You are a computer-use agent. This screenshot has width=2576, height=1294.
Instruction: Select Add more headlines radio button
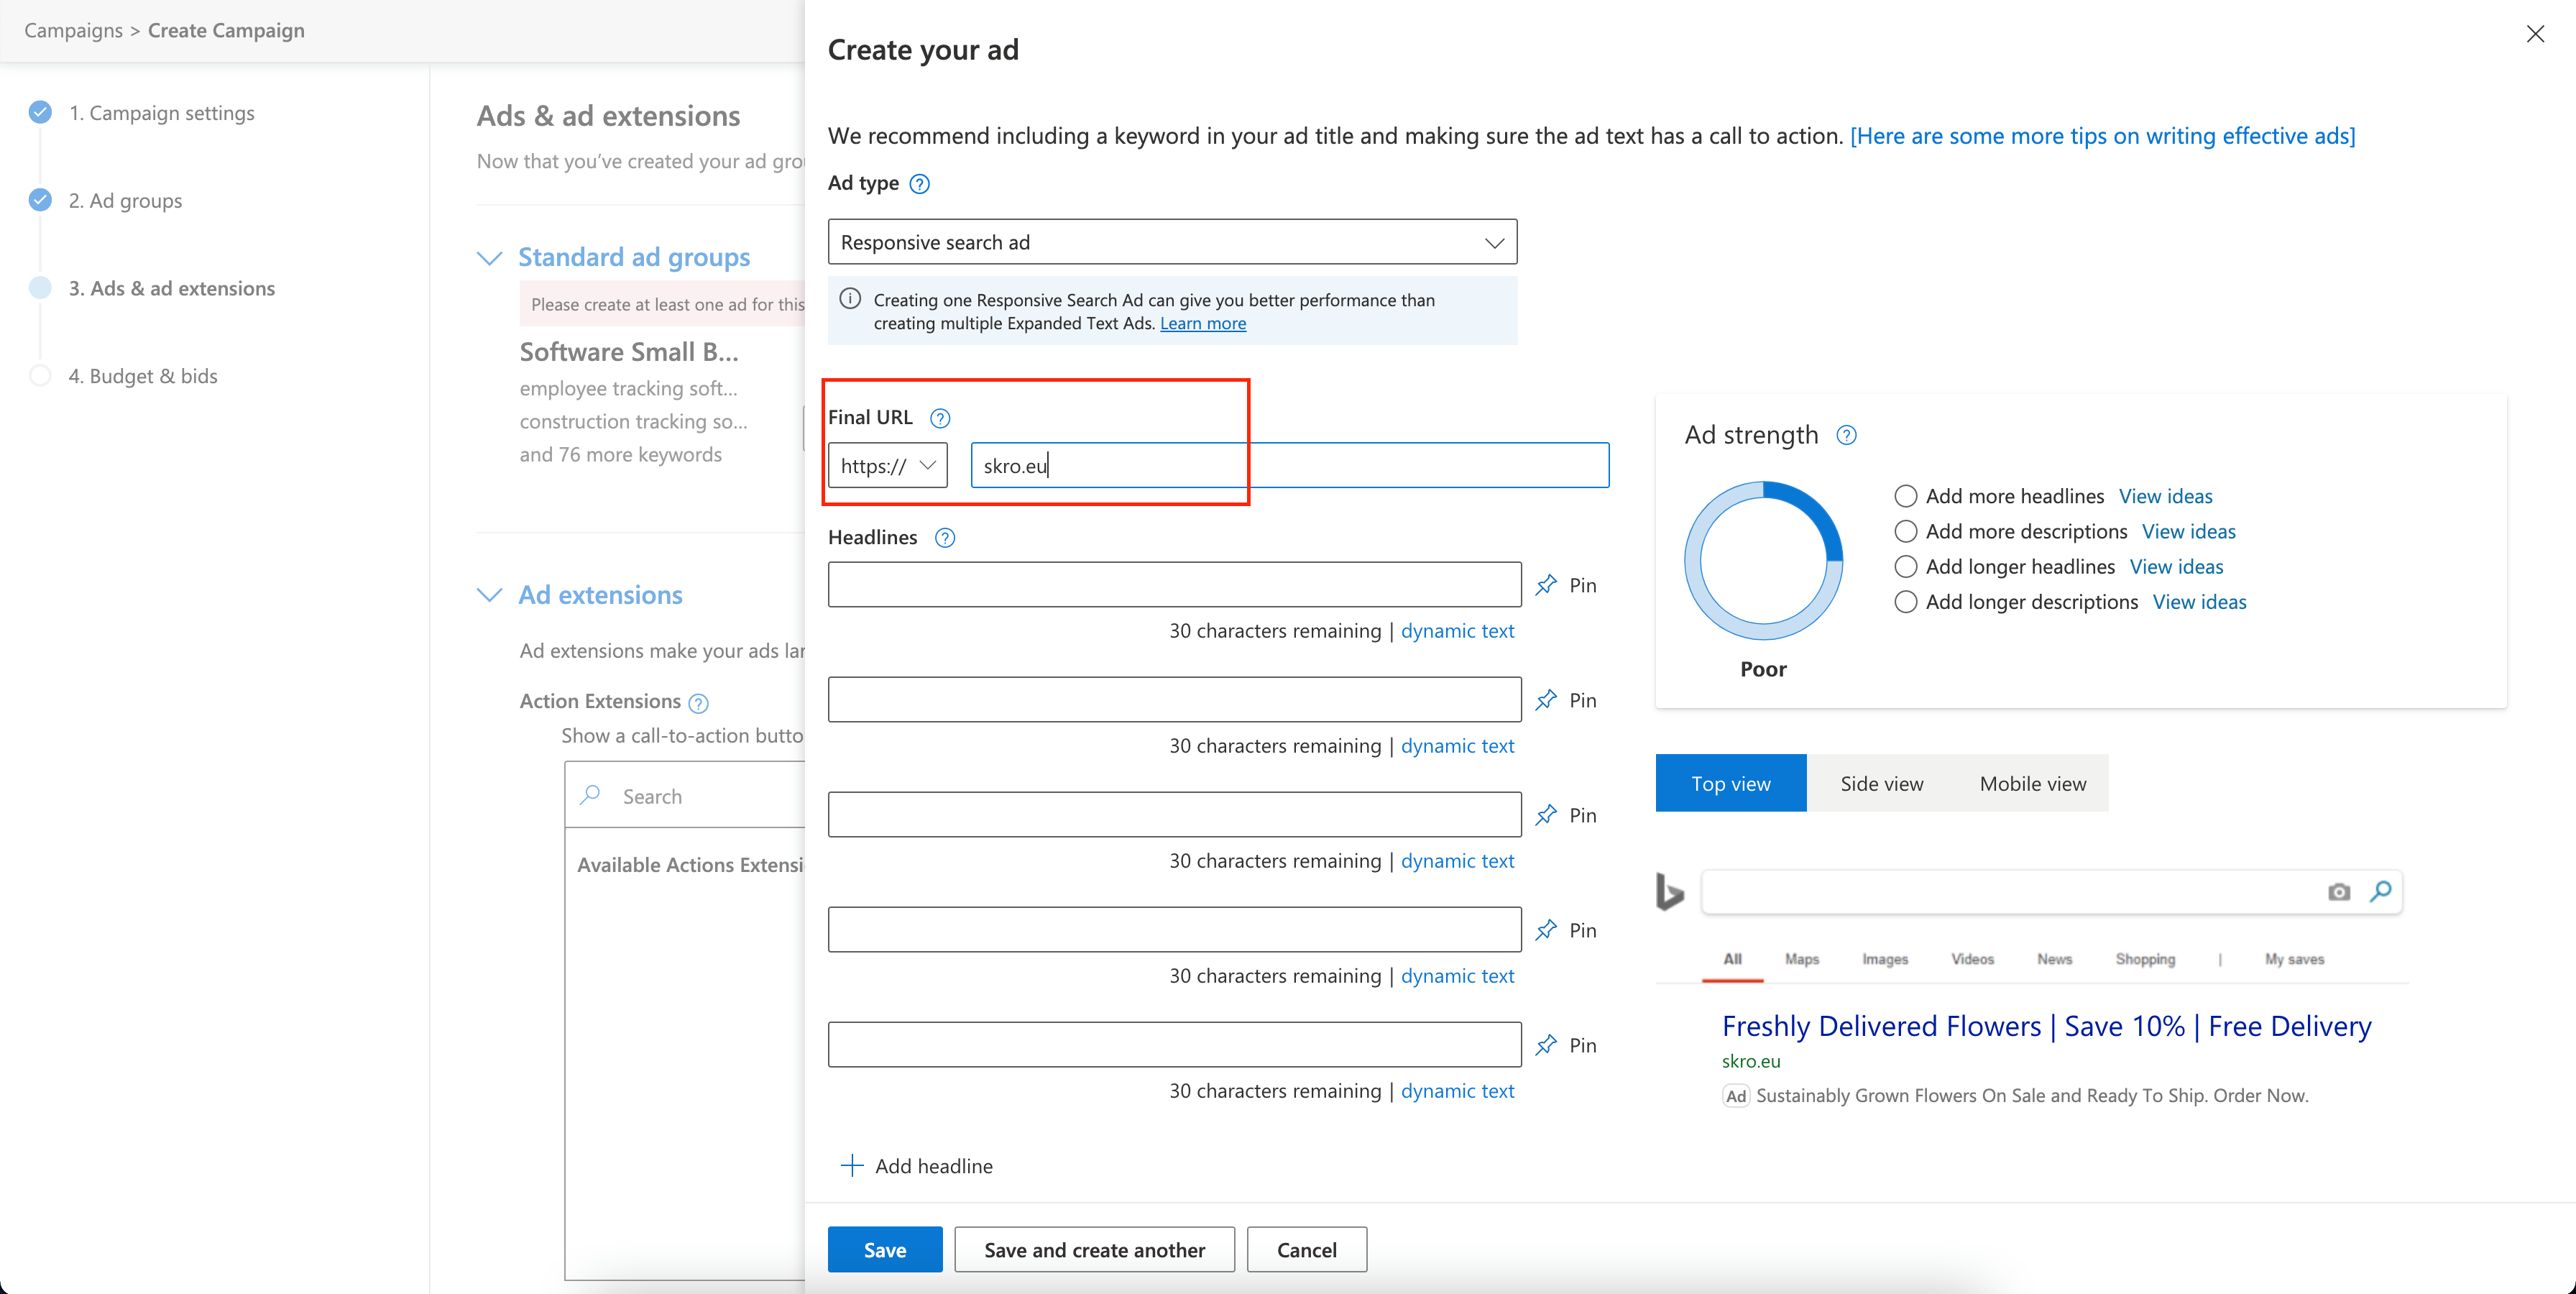[1906, 496]
